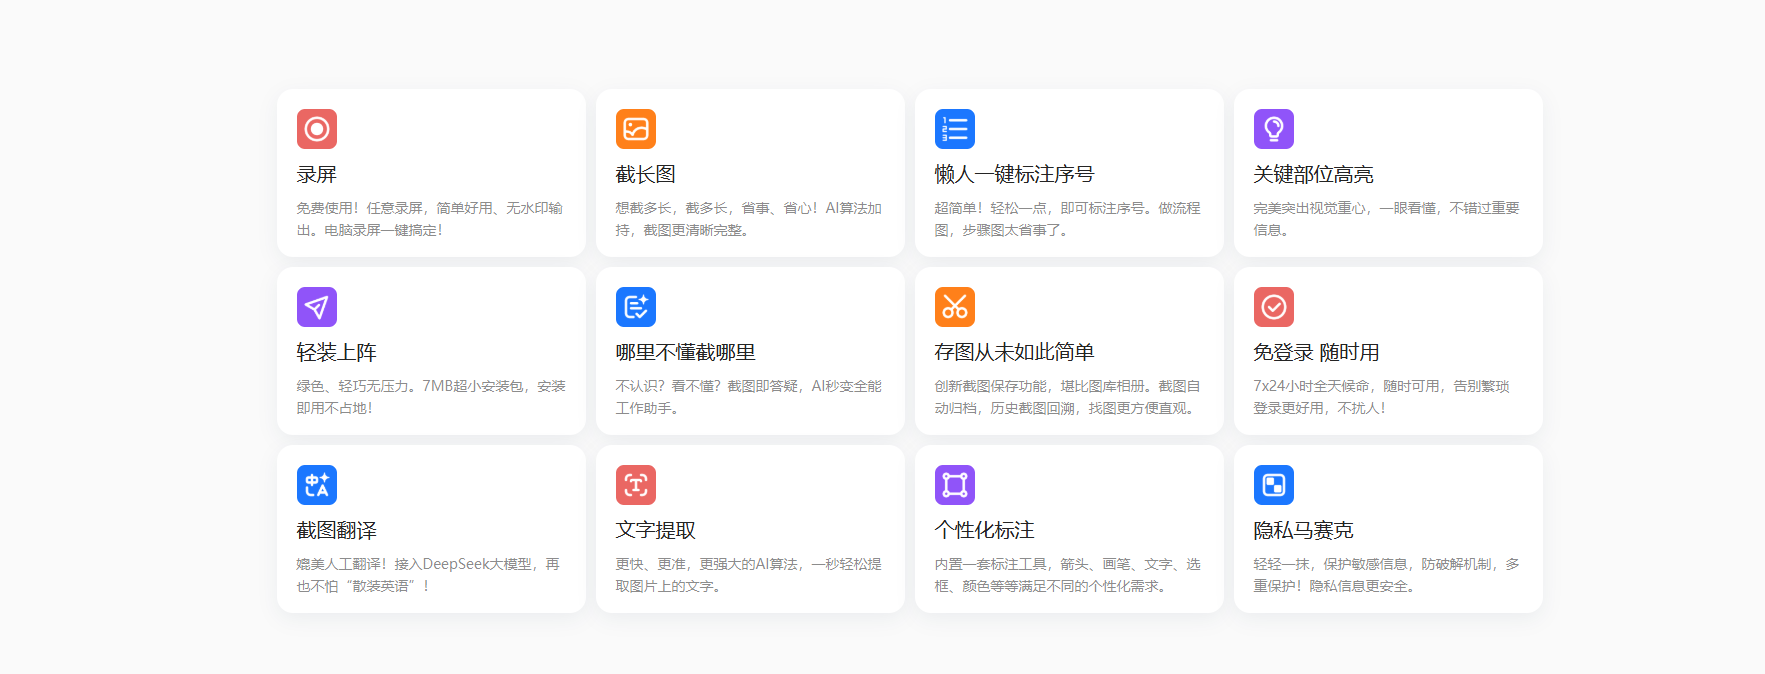Click the purple paper plane icon
The image size is (1765, 674).
point(316,307)
